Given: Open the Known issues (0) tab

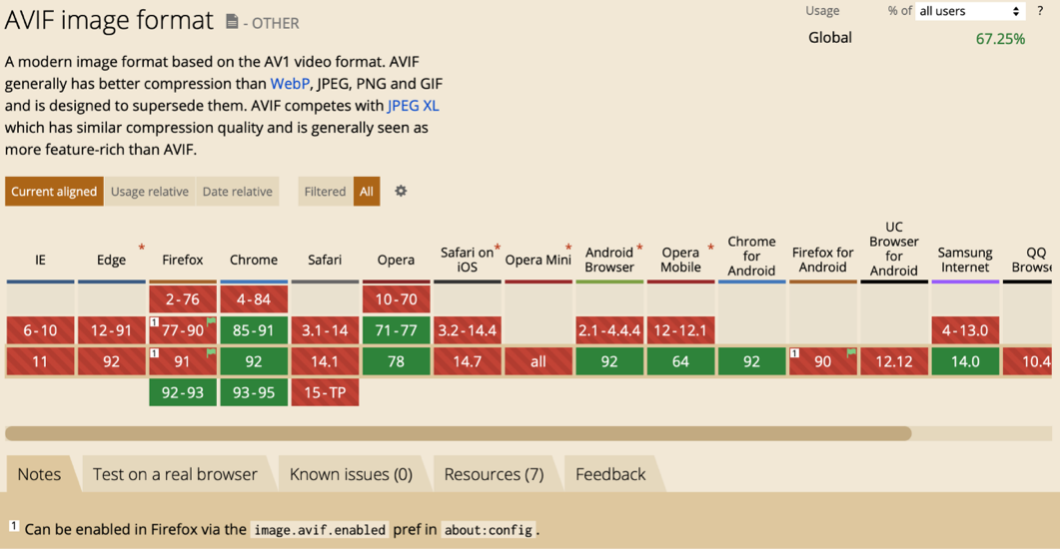Looking at the screenshot, I should click(x=351, y=474).
